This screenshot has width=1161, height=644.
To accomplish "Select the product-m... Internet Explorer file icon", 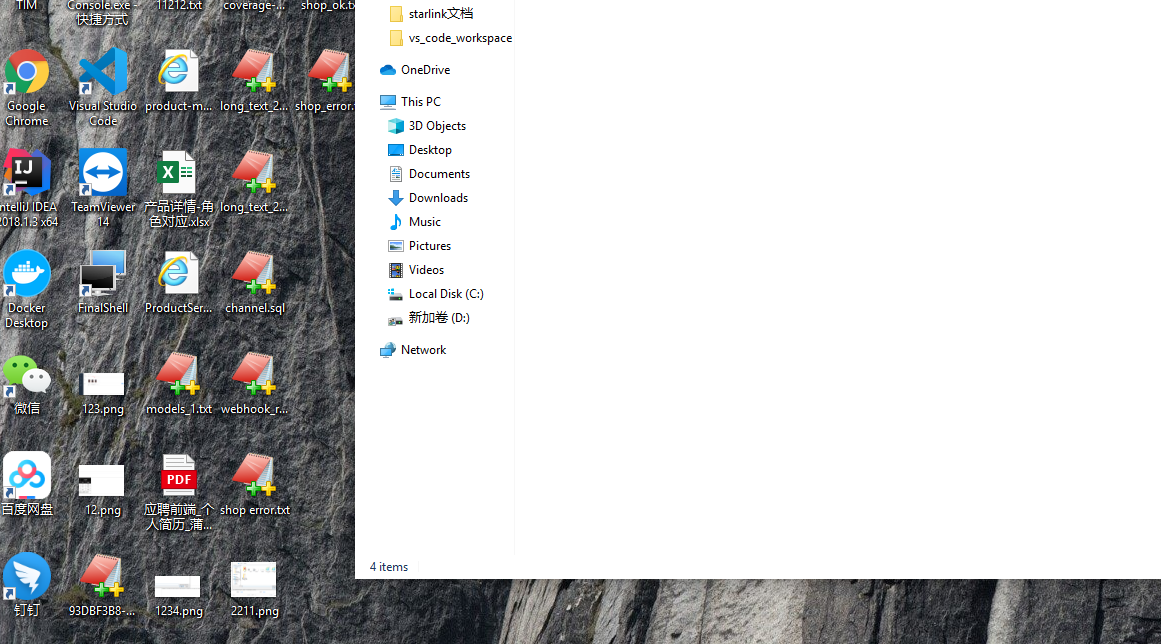I will [178, 80].
